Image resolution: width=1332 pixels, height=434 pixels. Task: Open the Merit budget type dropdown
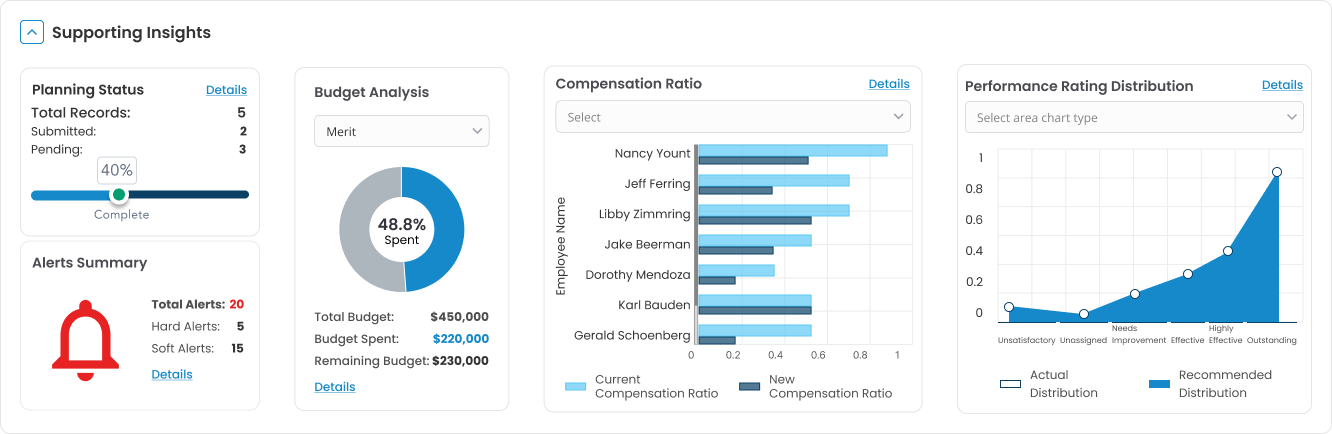pos(402,131)
